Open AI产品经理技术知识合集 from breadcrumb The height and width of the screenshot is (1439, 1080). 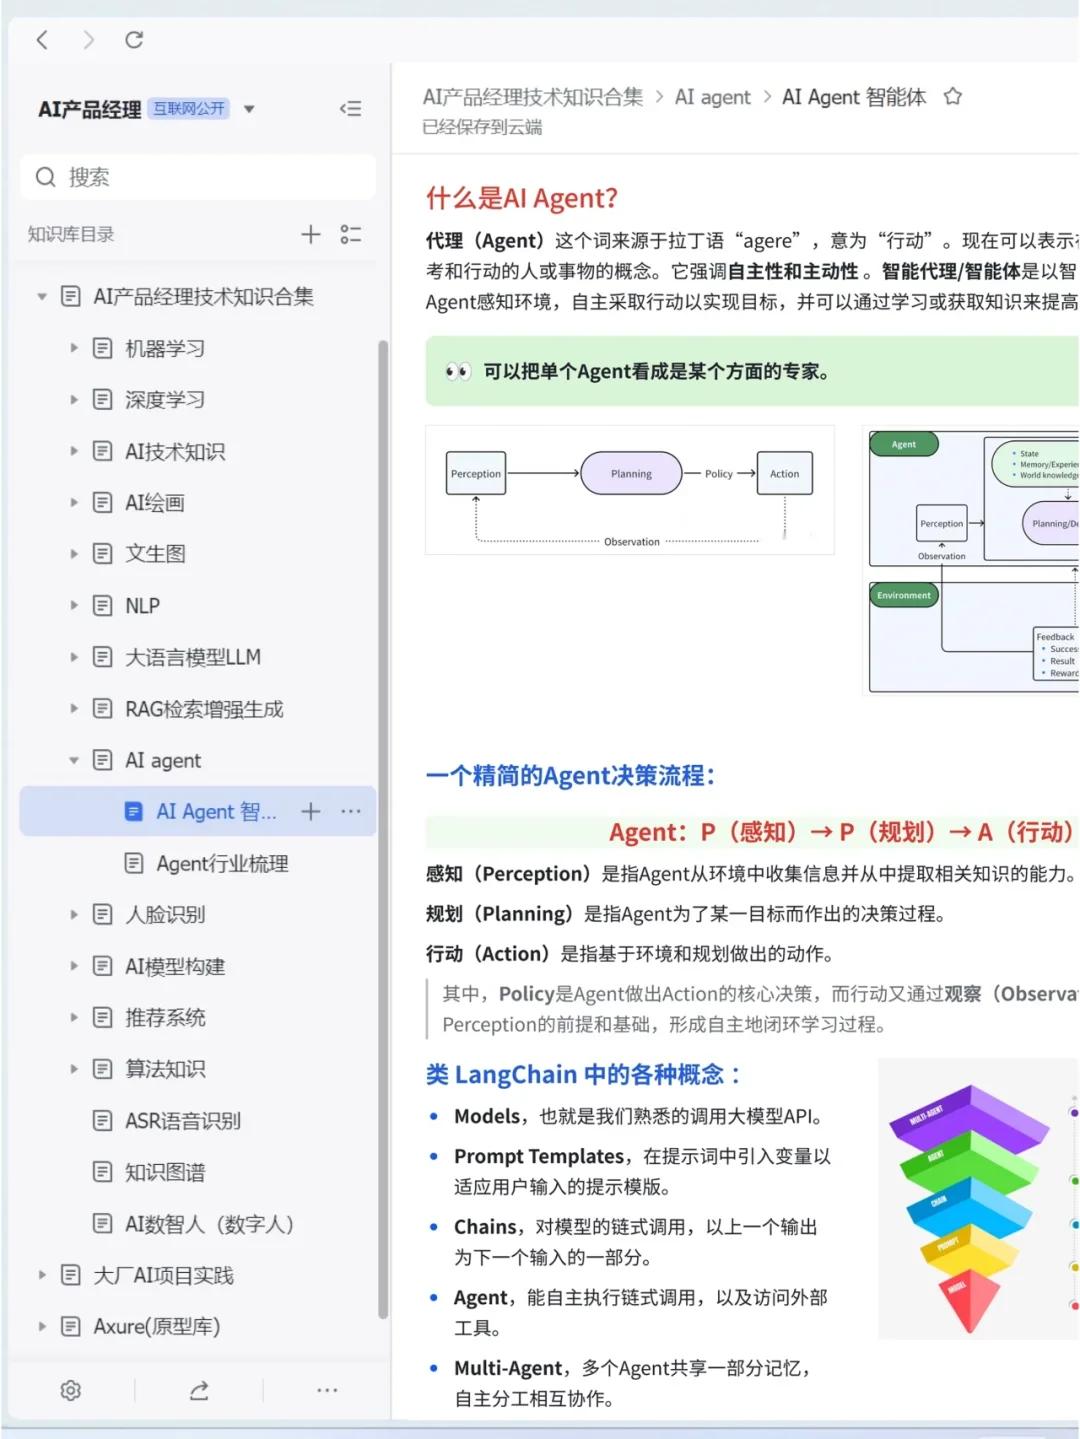tap(534, 96)
